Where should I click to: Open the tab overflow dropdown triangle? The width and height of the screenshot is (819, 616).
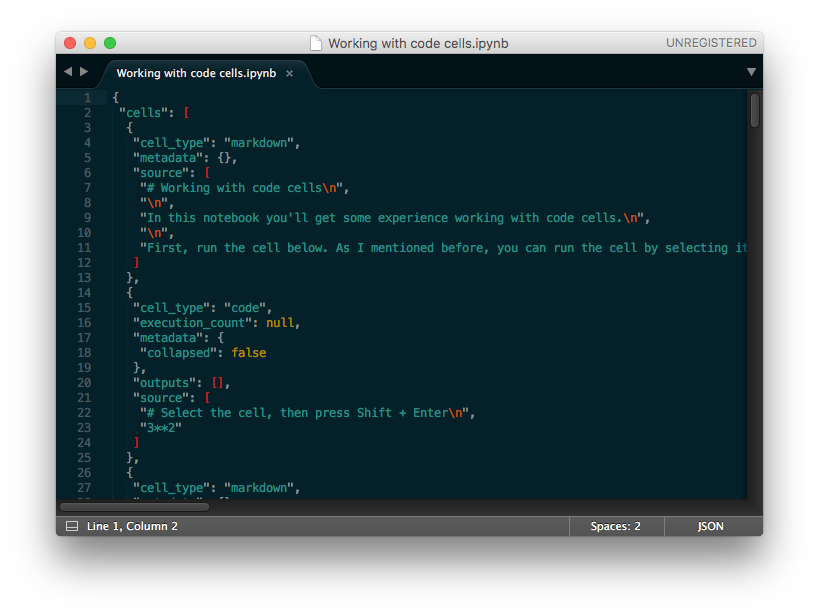pos(751,72)
